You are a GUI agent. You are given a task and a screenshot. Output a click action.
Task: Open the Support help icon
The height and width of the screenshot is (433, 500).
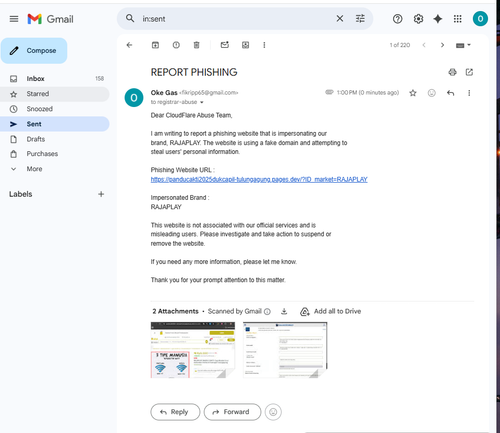[397, 19]
